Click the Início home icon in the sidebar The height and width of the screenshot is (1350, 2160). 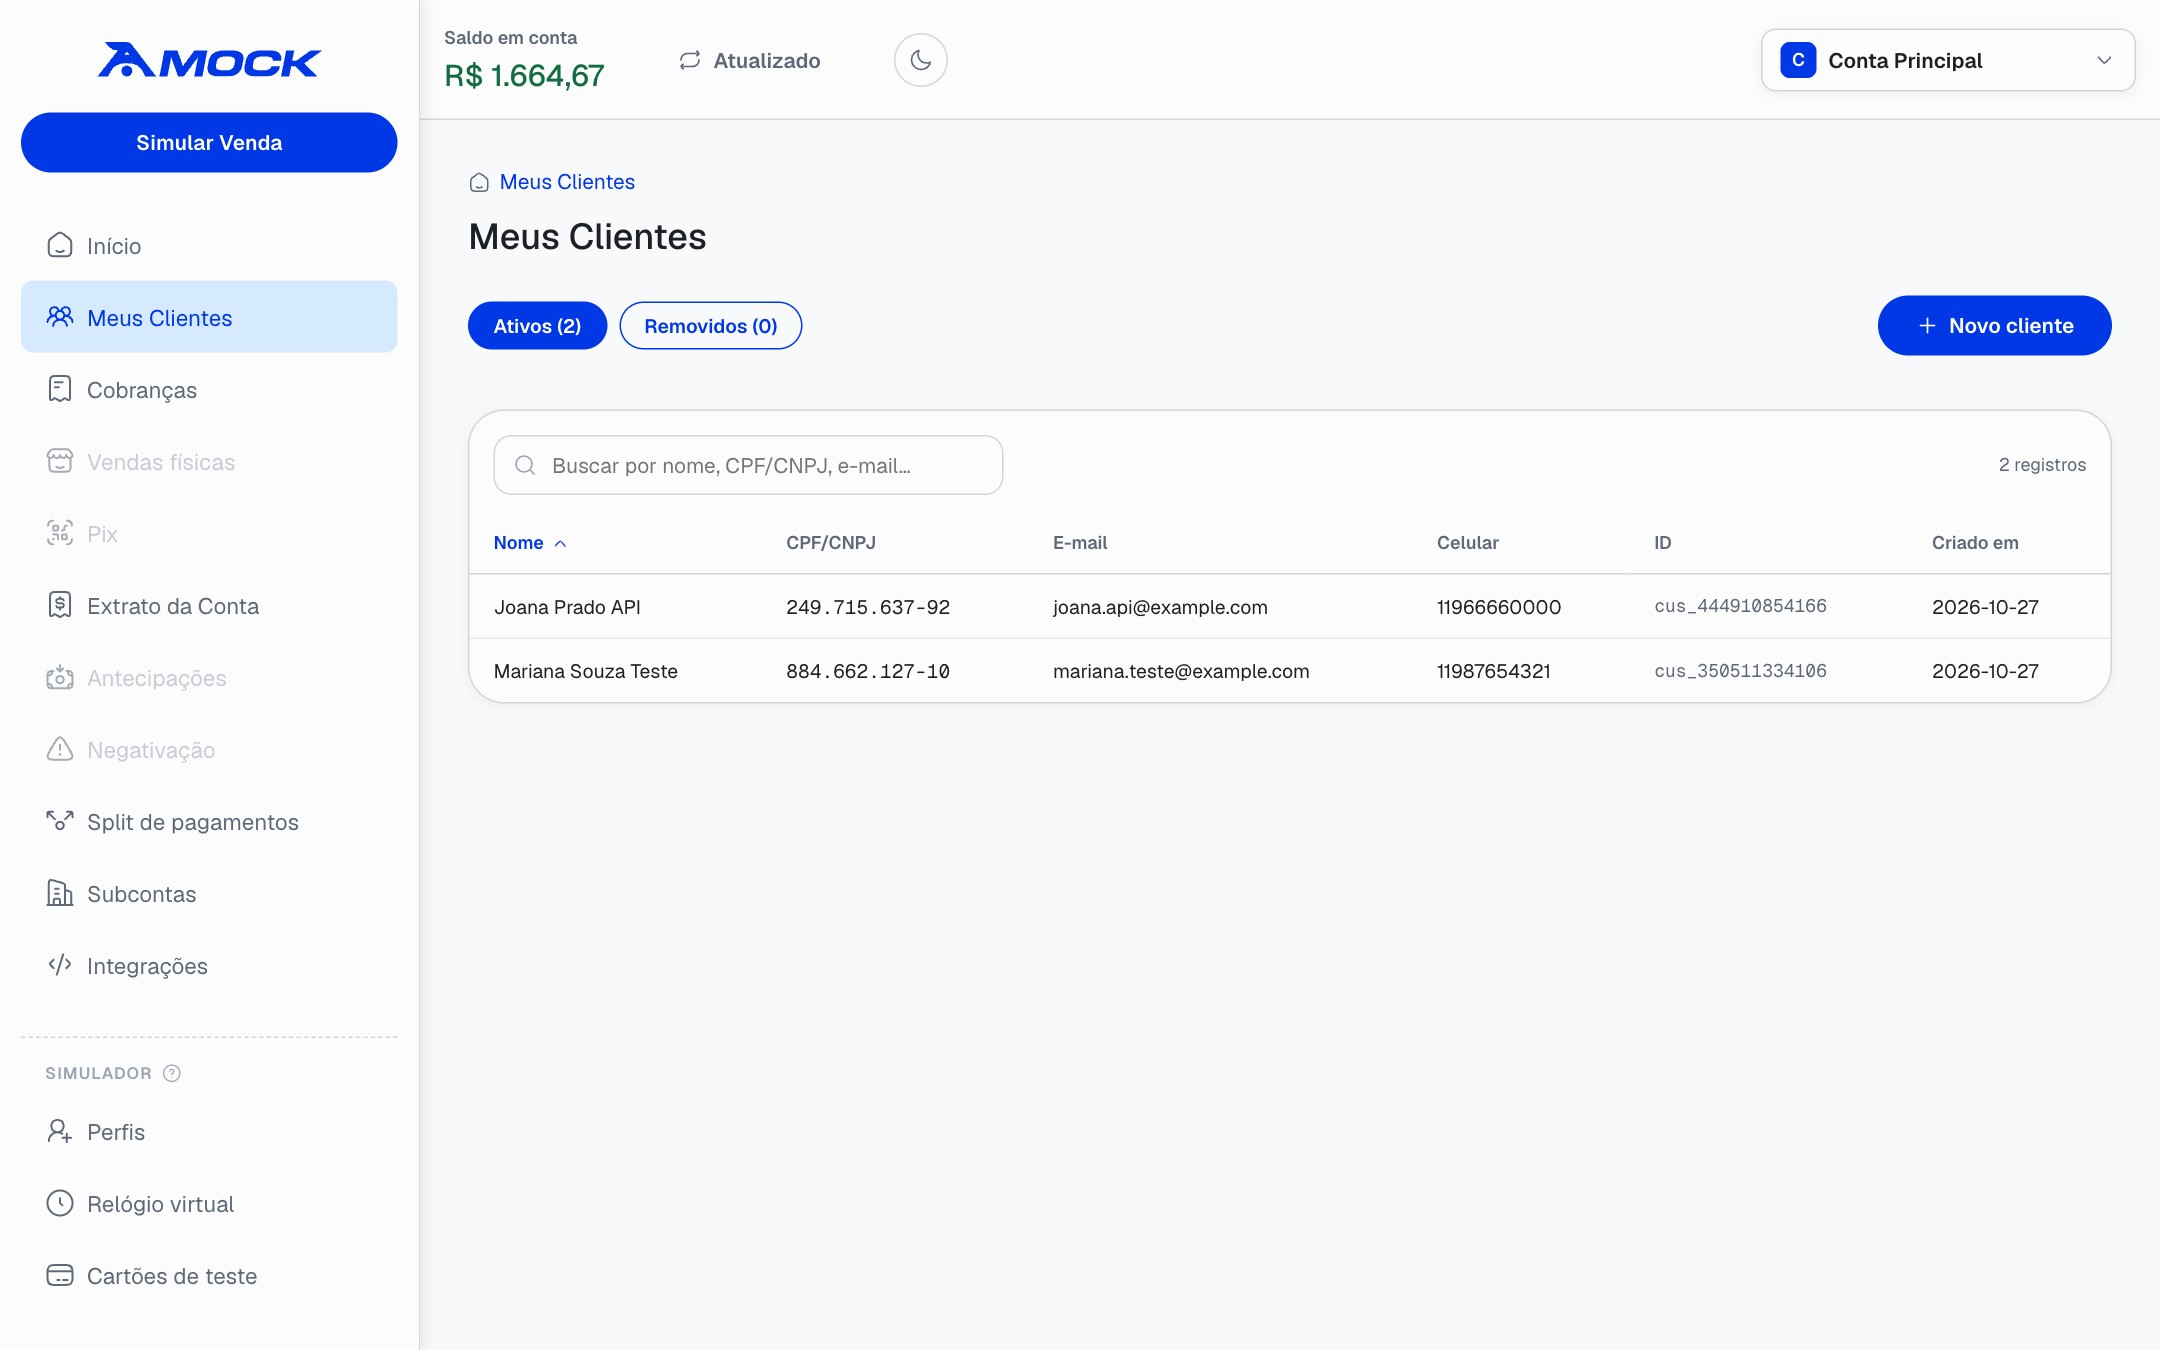[60, 245]
